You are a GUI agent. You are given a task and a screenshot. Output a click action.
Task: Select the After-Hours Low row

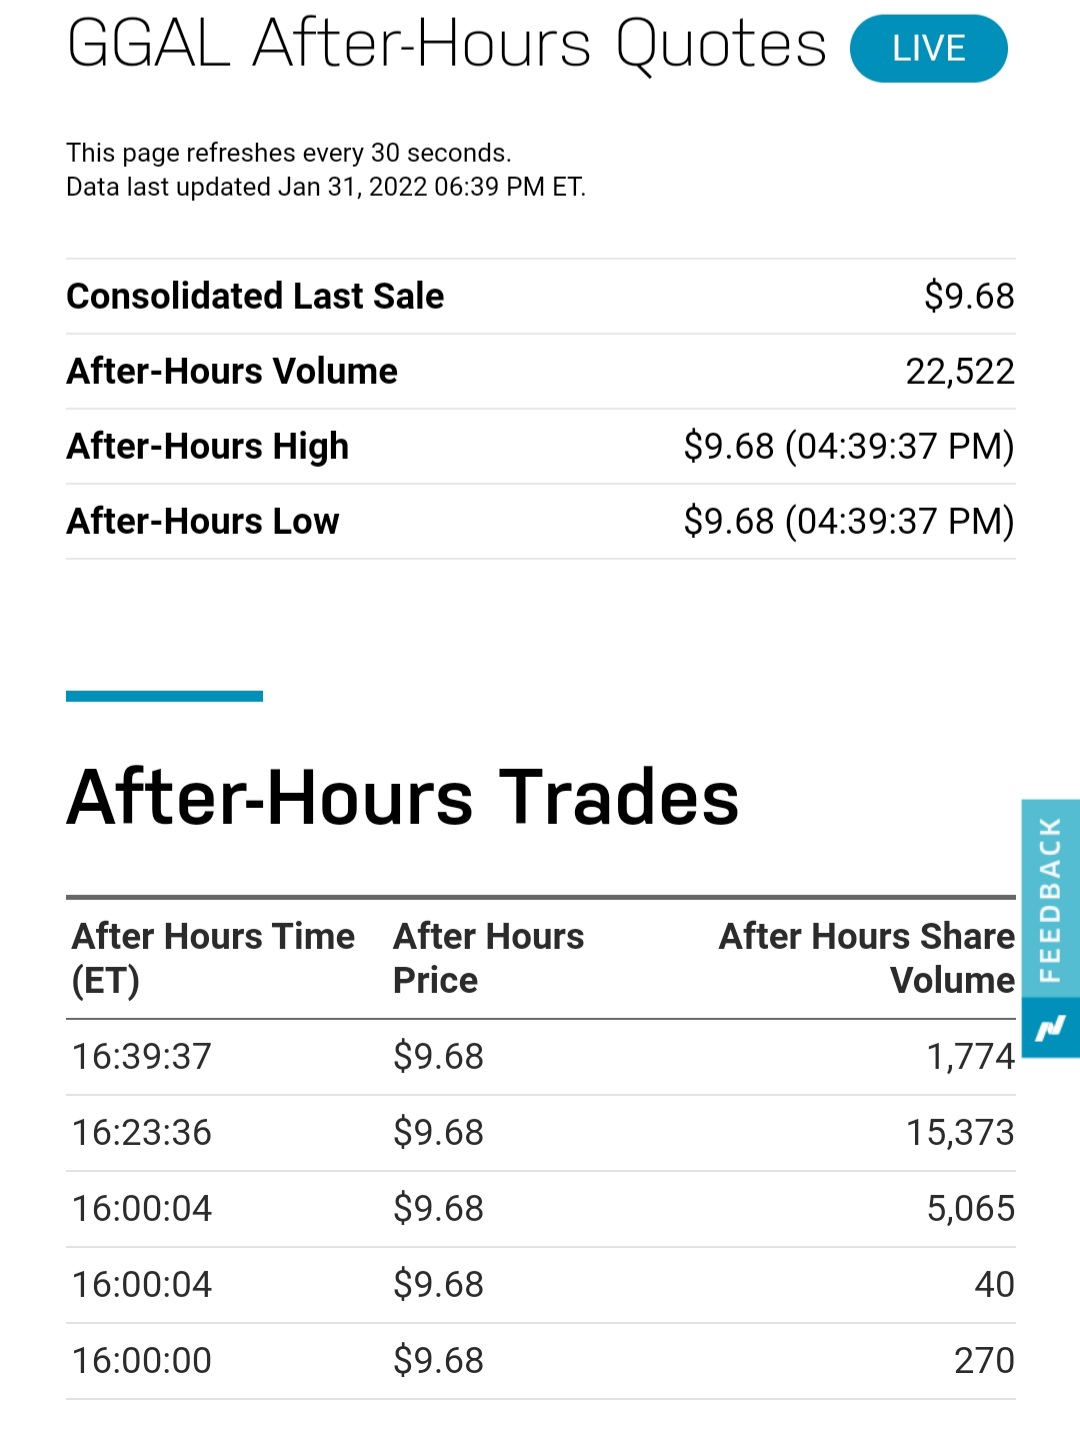click(541, 521)
